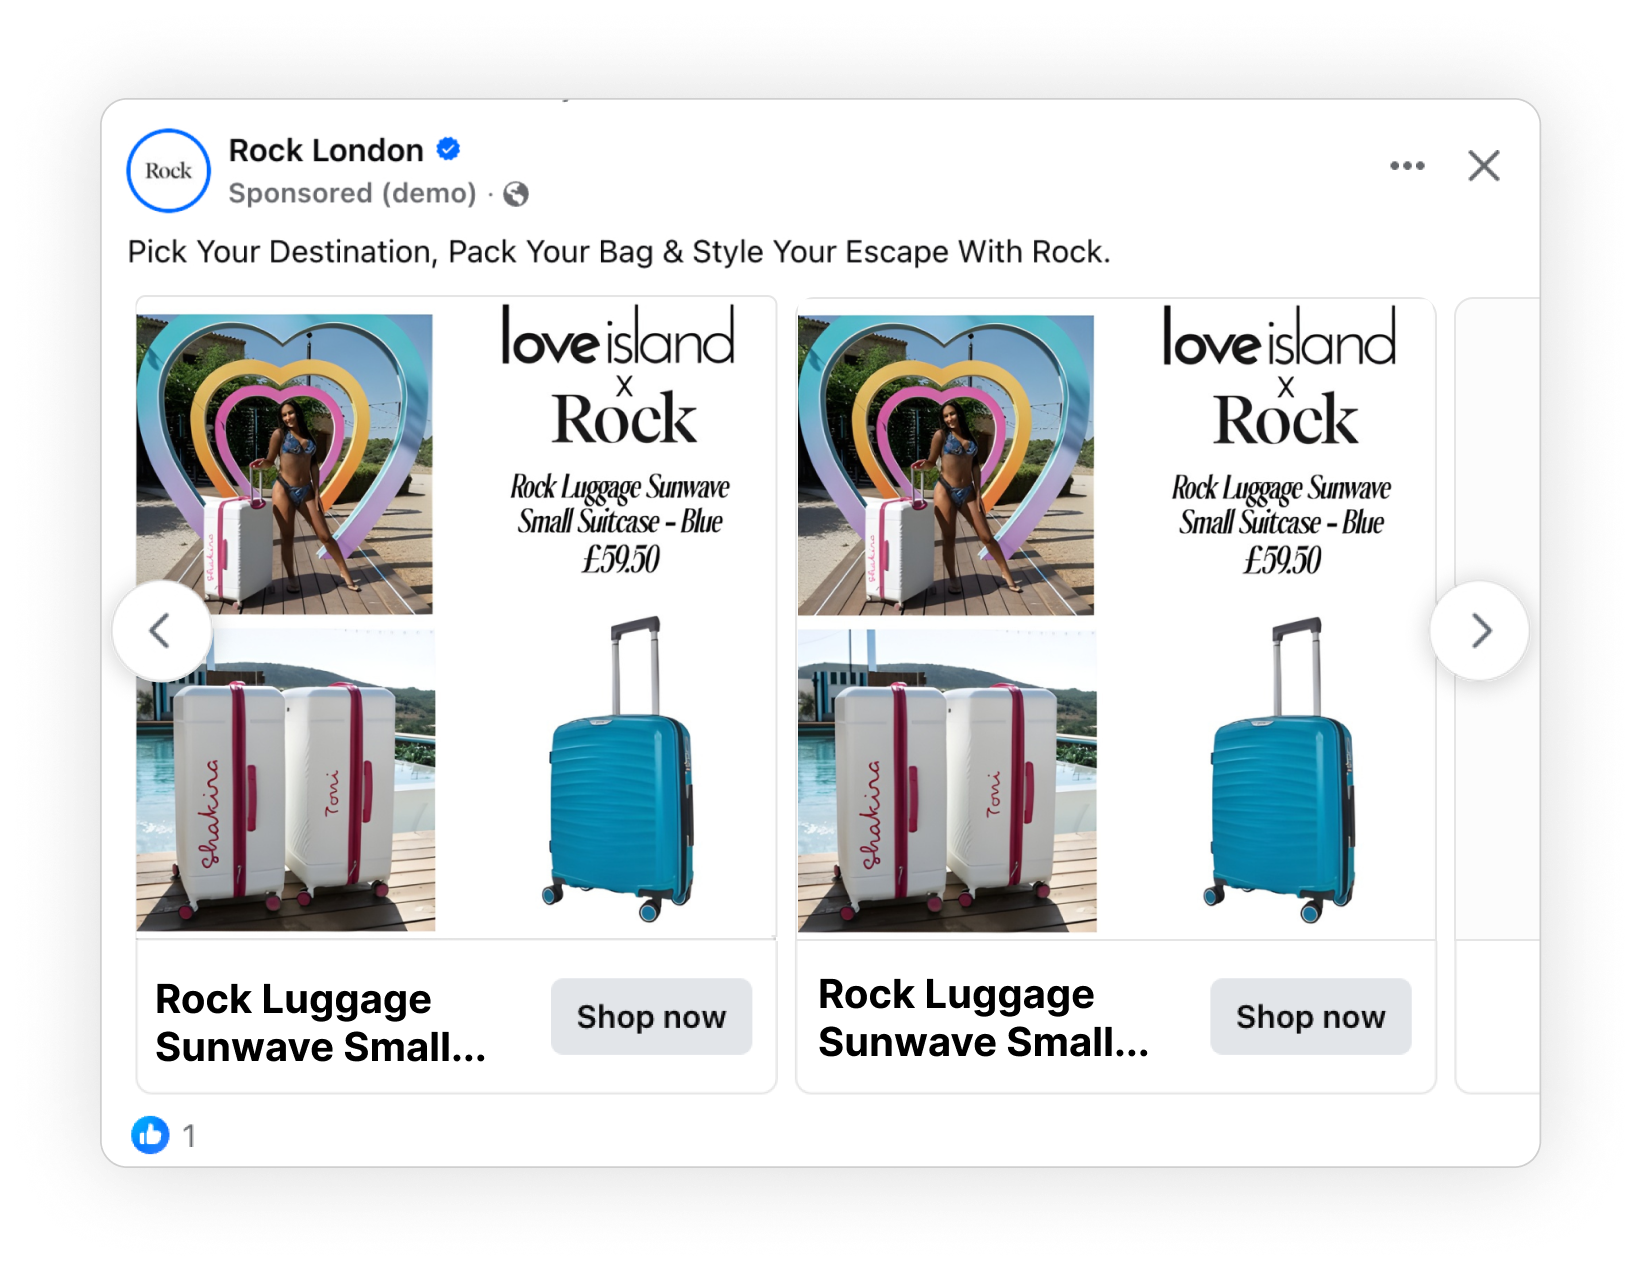Open second card's love island Rock image
Image resolution: width=1642 pixels, height=1270 pixels.
point(1116,618)
